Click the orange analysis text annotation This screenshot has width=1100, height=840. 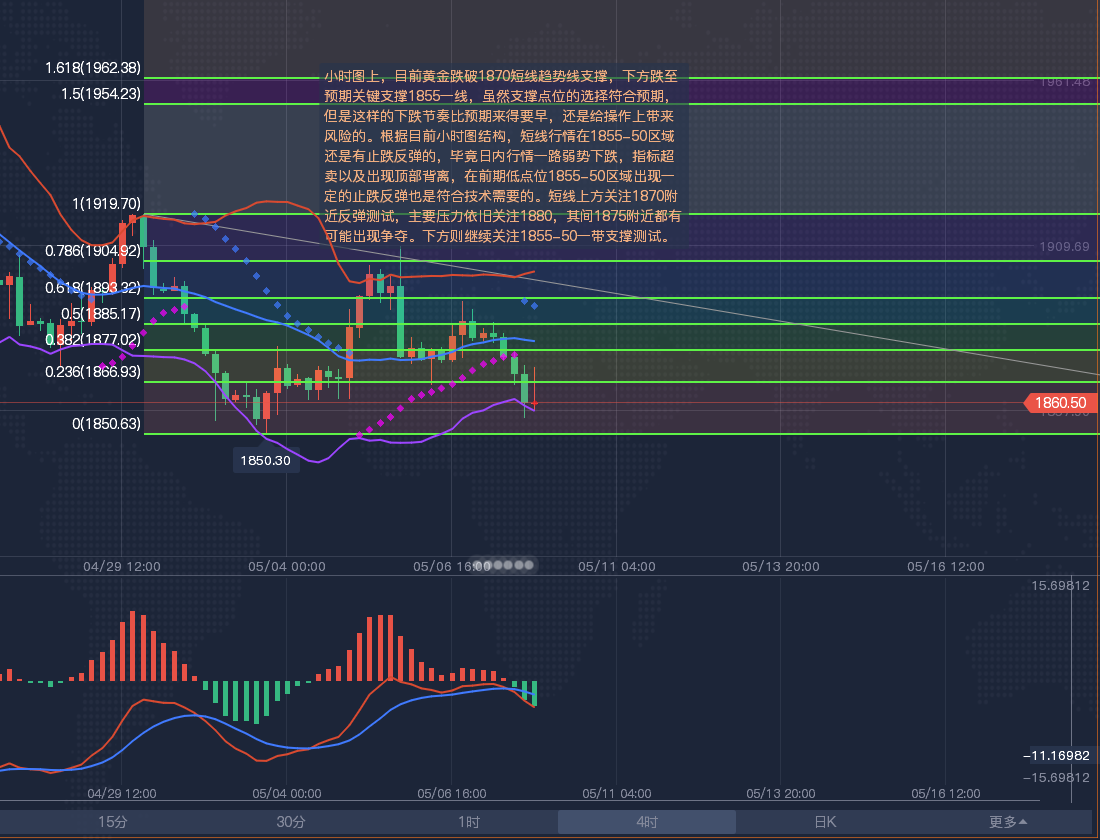503,157
